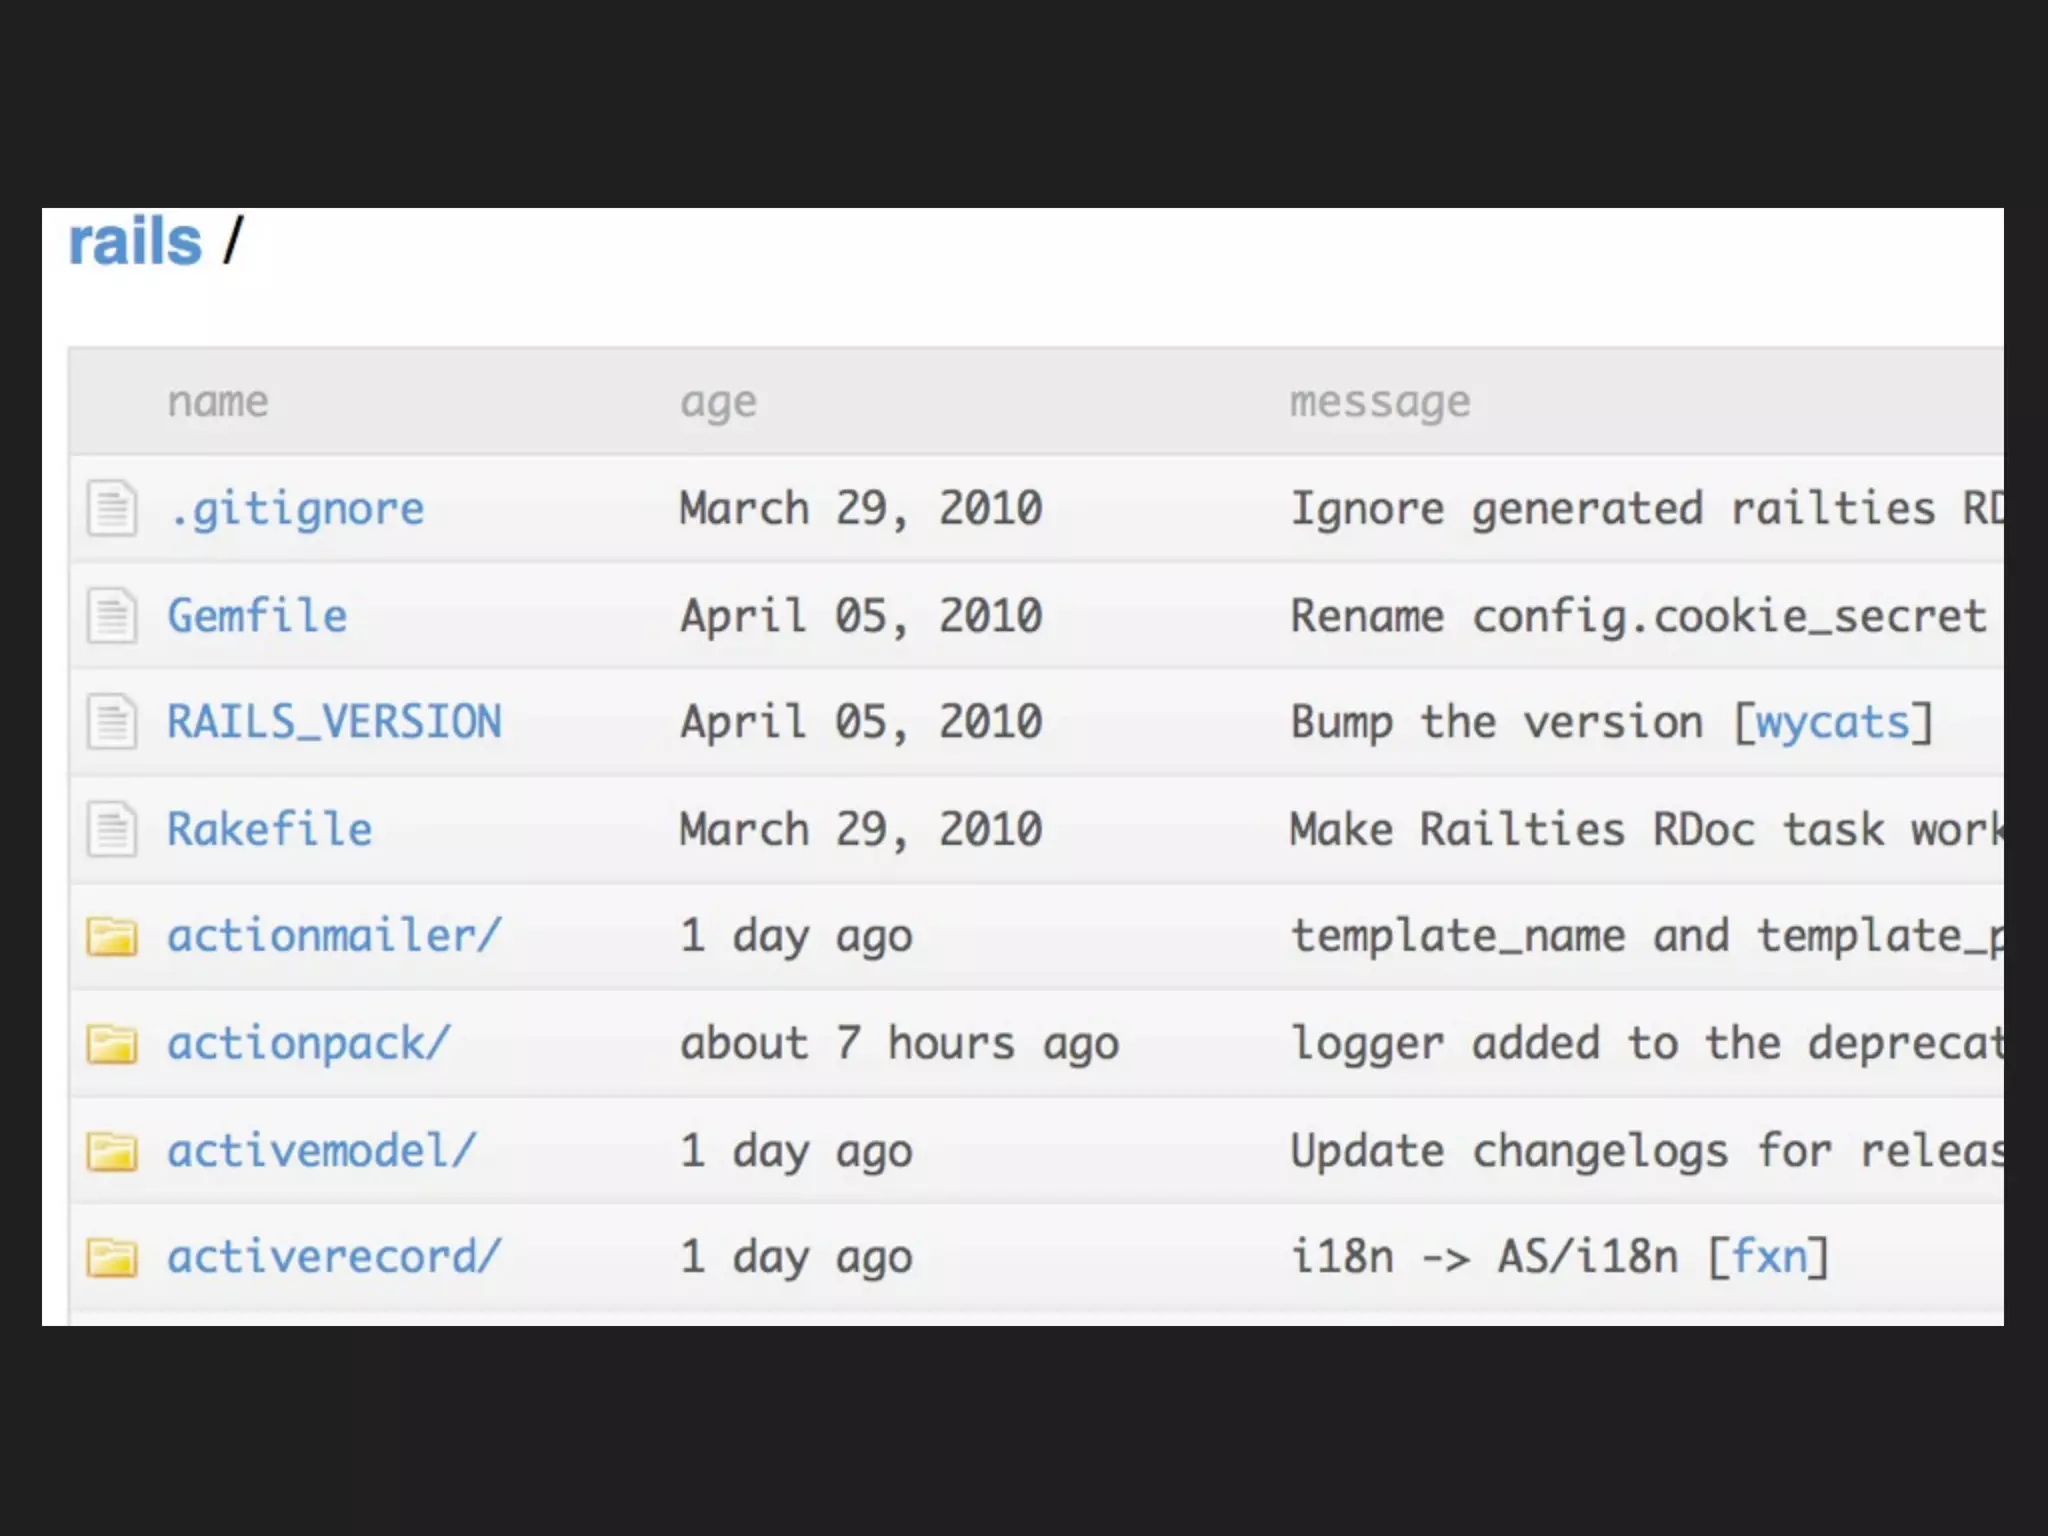Open the .gitignore file link
This screenshot has height=1536, width=2048.
point(296,509)
